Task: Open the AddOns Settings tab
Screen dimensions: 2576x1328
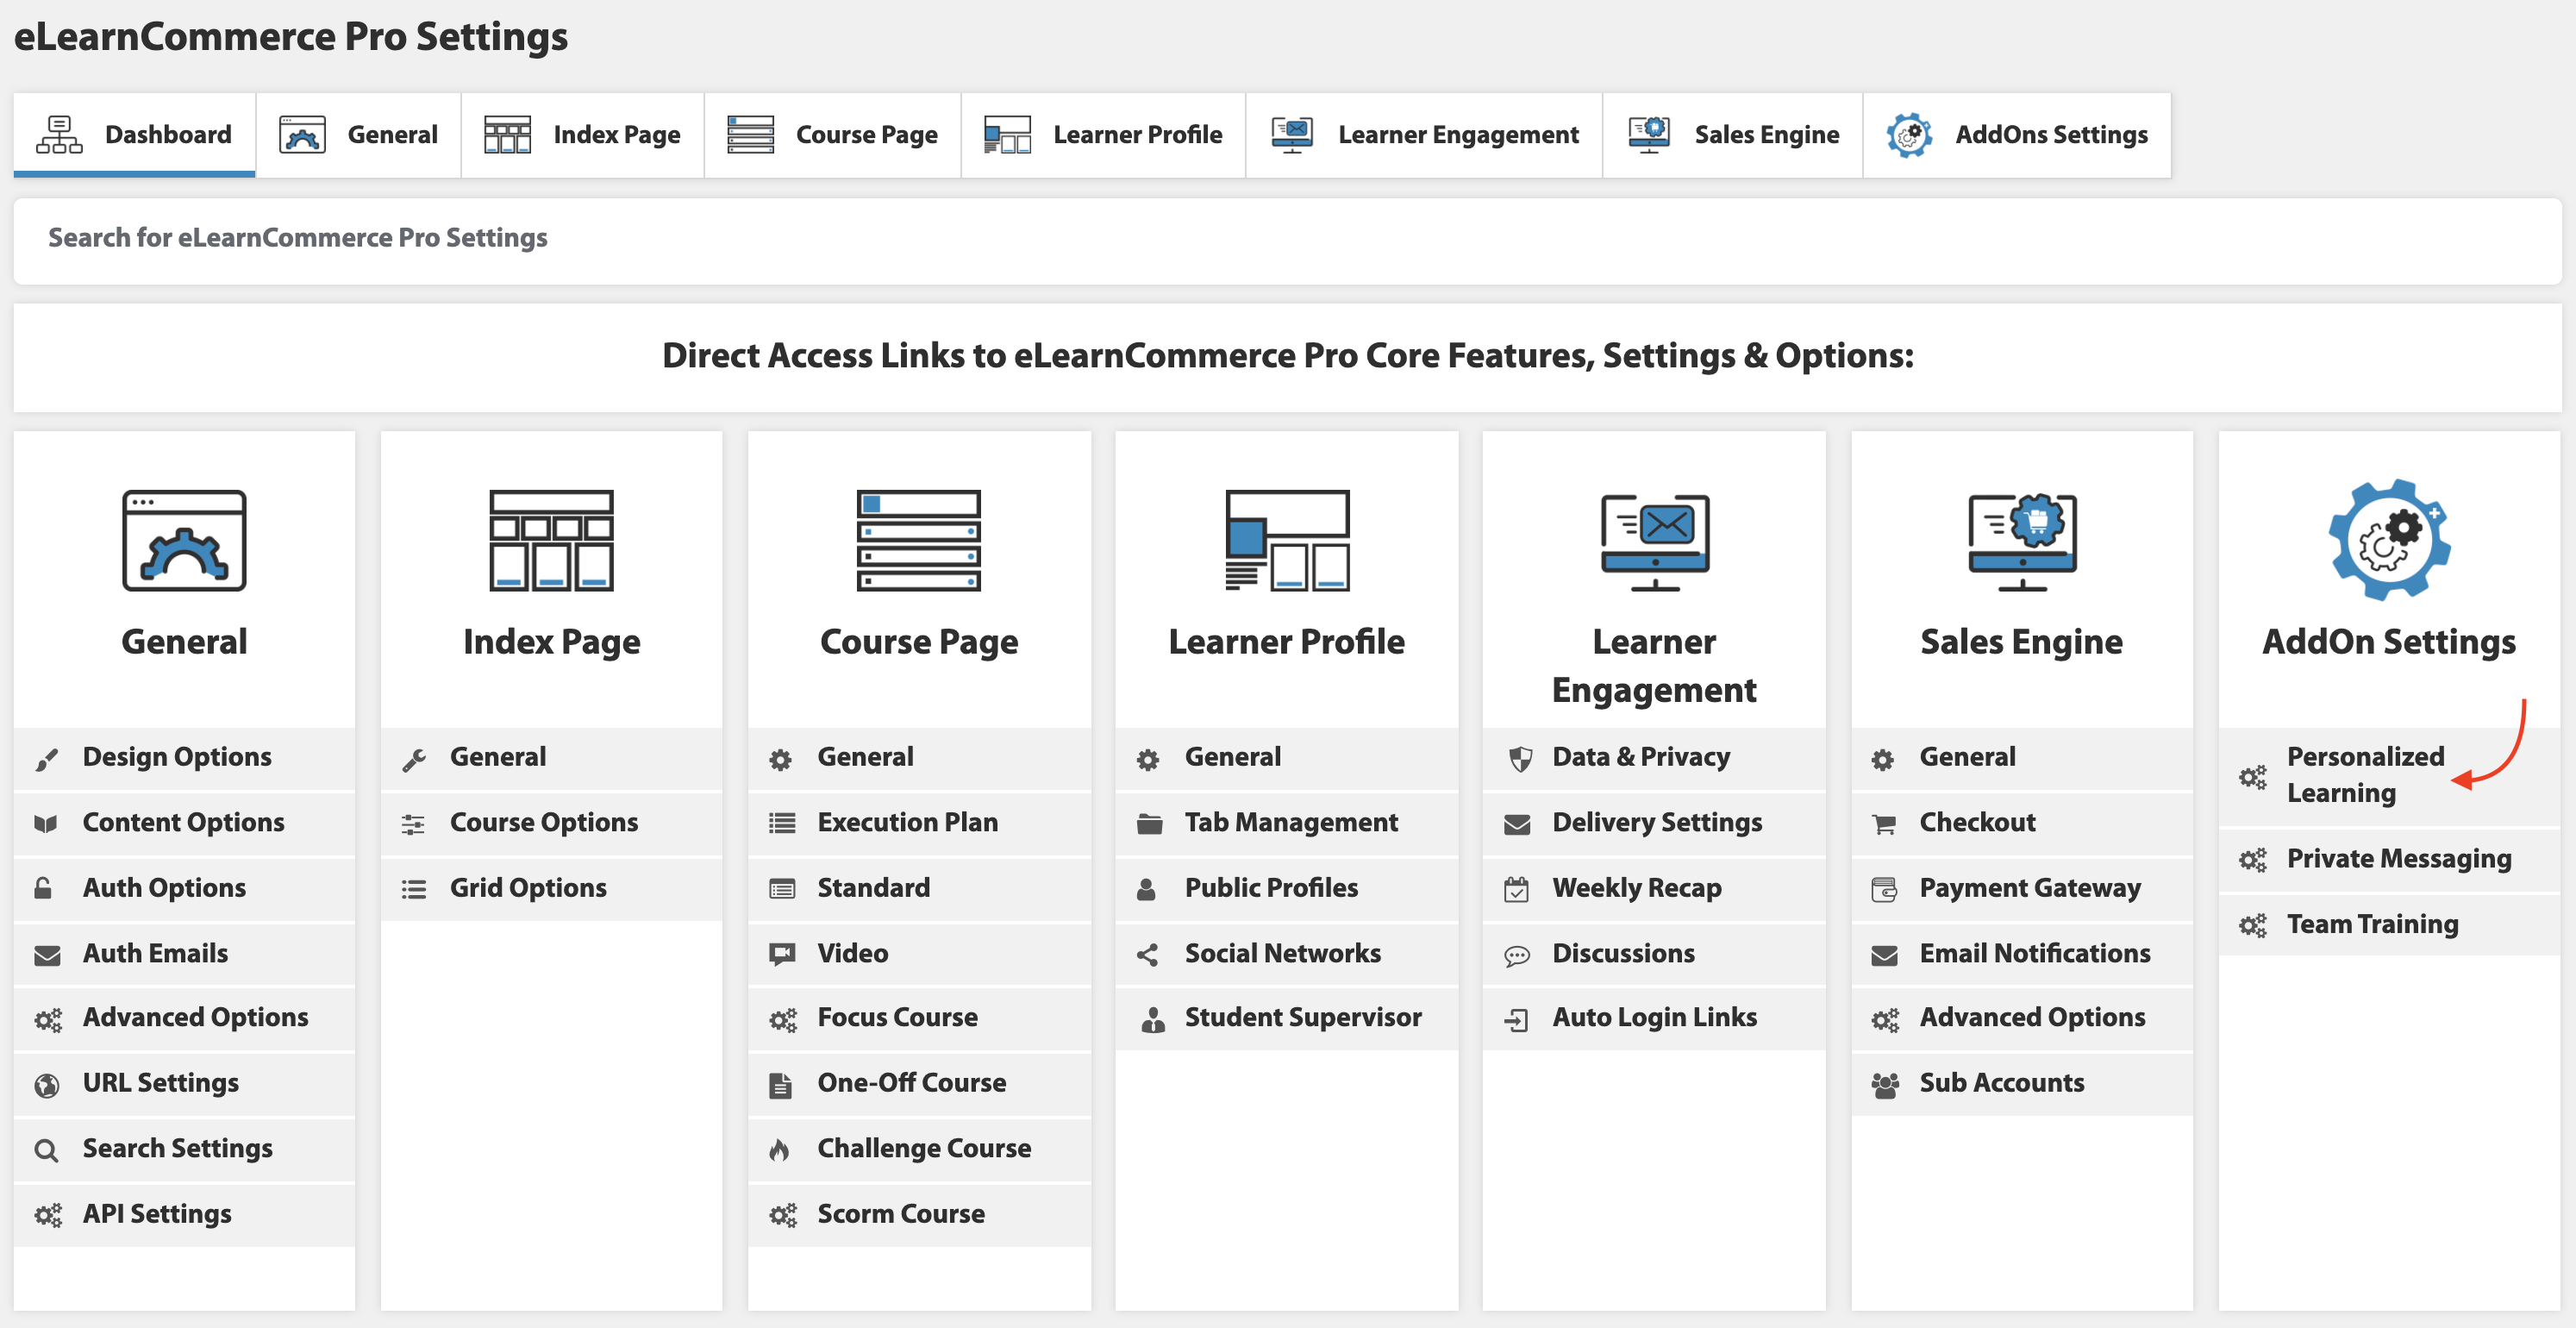Action: pos(2017,135)
